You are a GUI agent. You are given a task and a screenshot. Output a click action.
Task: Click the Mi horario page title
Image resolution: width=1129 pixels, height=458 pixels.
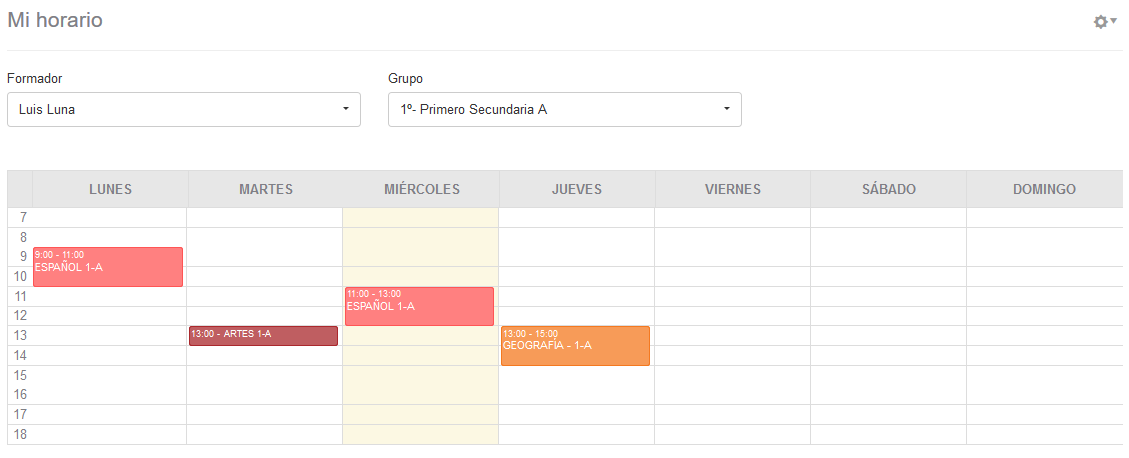point(55,20)
